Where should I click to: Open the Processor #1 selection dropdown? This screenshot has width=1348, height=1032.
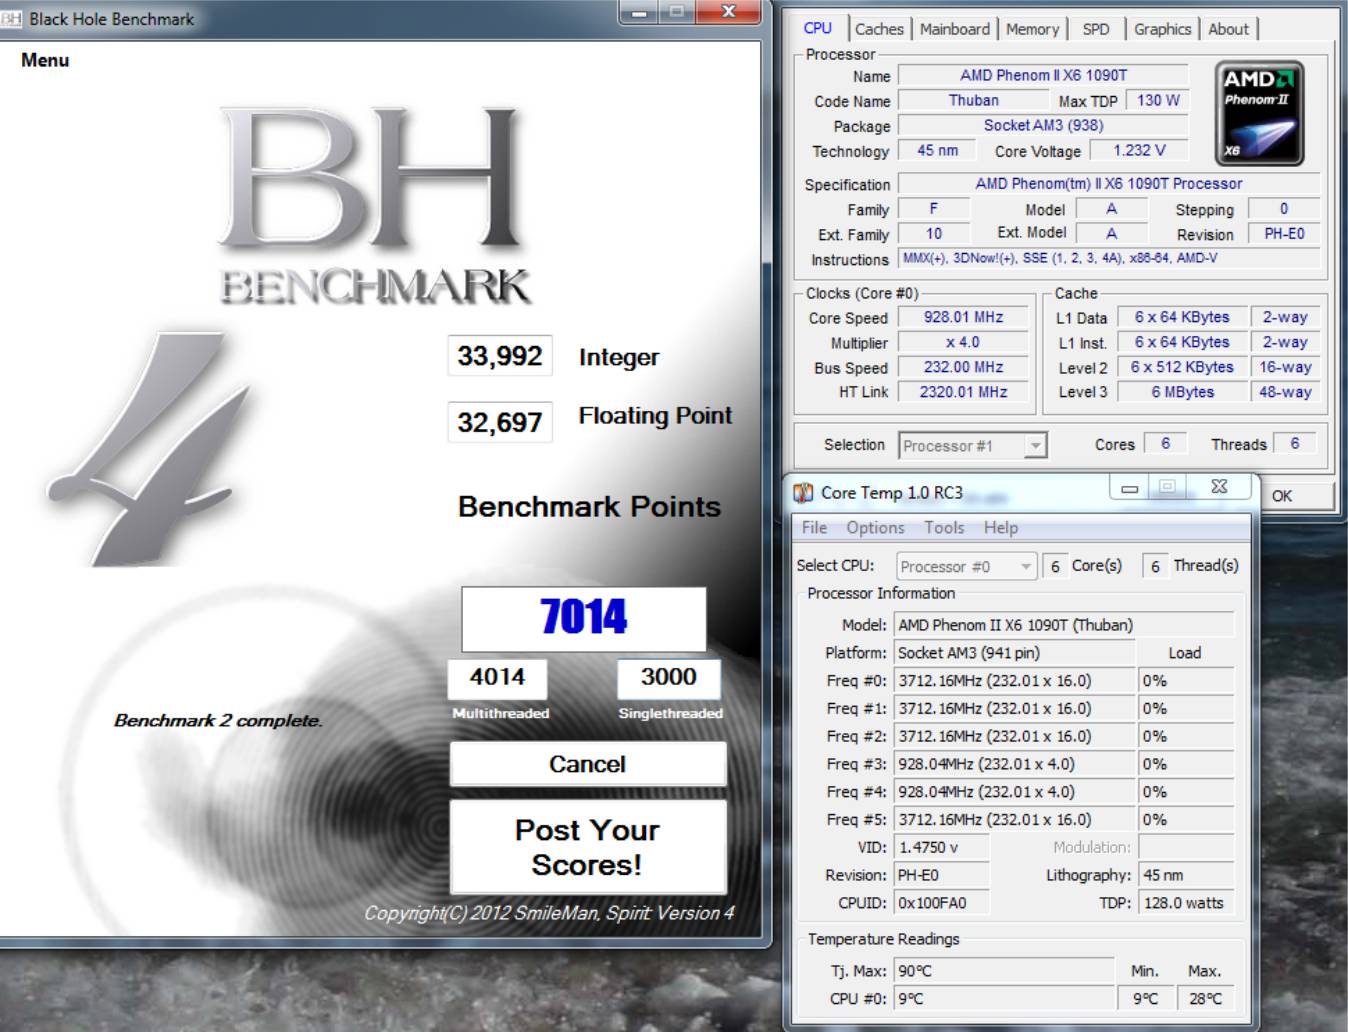(x=1036, y=446)
